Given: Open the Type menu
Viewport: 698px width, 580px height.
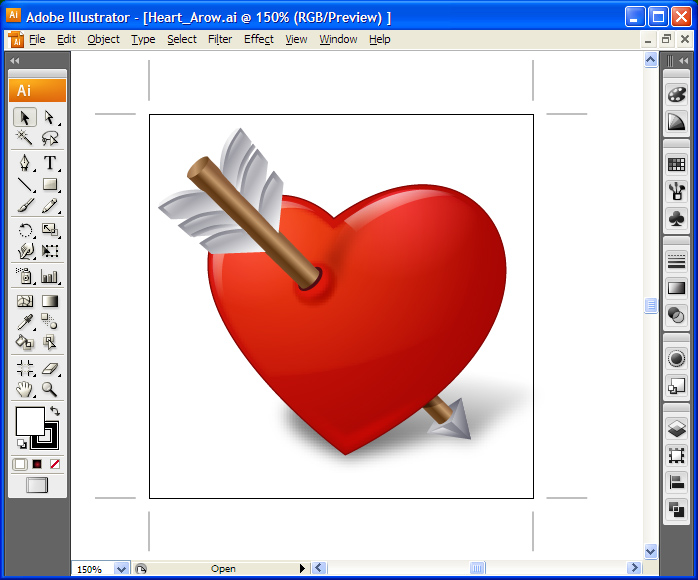Looking at the screenshot, I should (143, 39).
